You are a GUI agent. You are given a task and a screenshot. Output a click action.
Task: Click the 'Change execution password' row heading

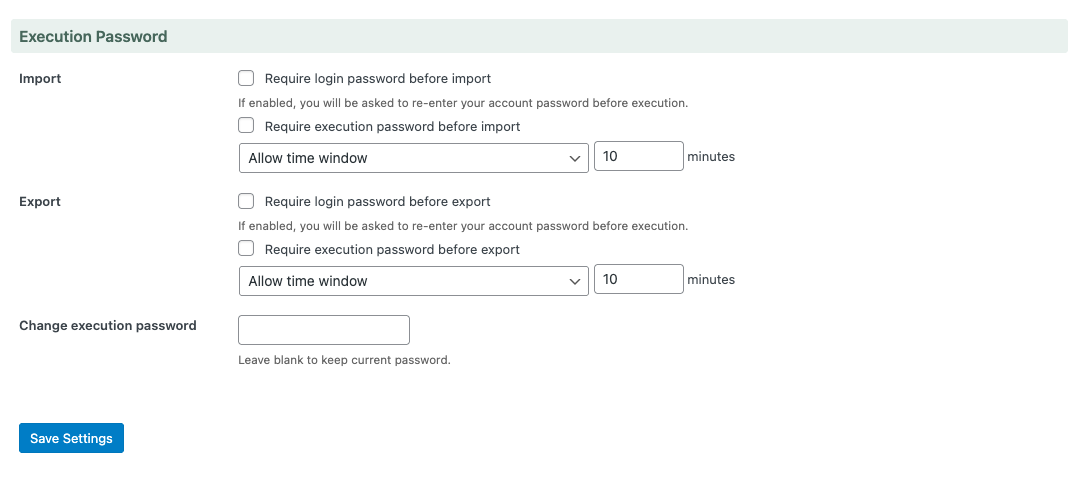pyautogui.click(x=108, y=326)
